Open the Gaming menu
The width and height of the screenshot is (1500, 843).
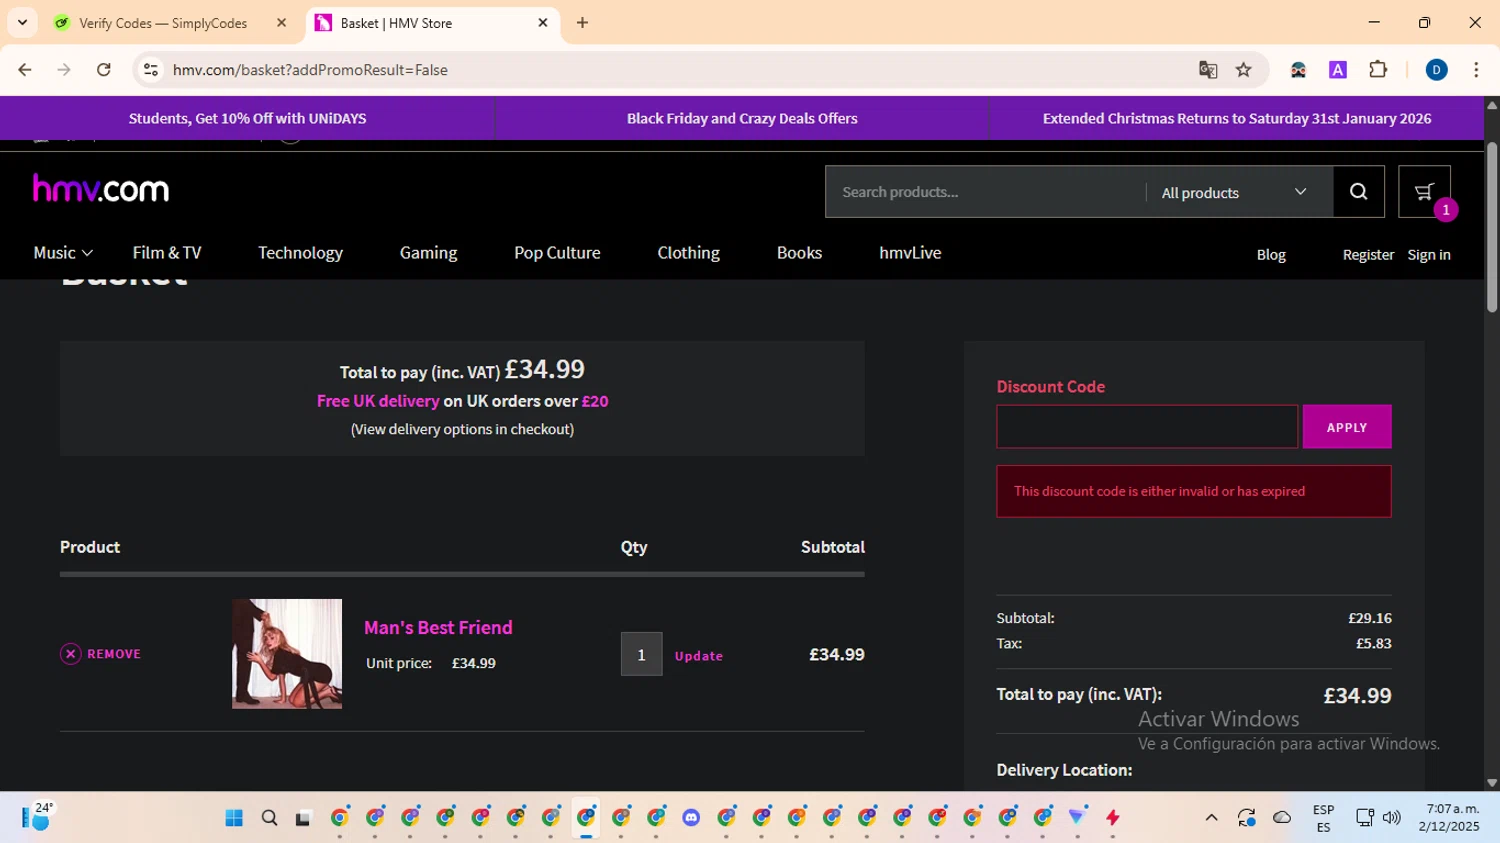[428, 253]
